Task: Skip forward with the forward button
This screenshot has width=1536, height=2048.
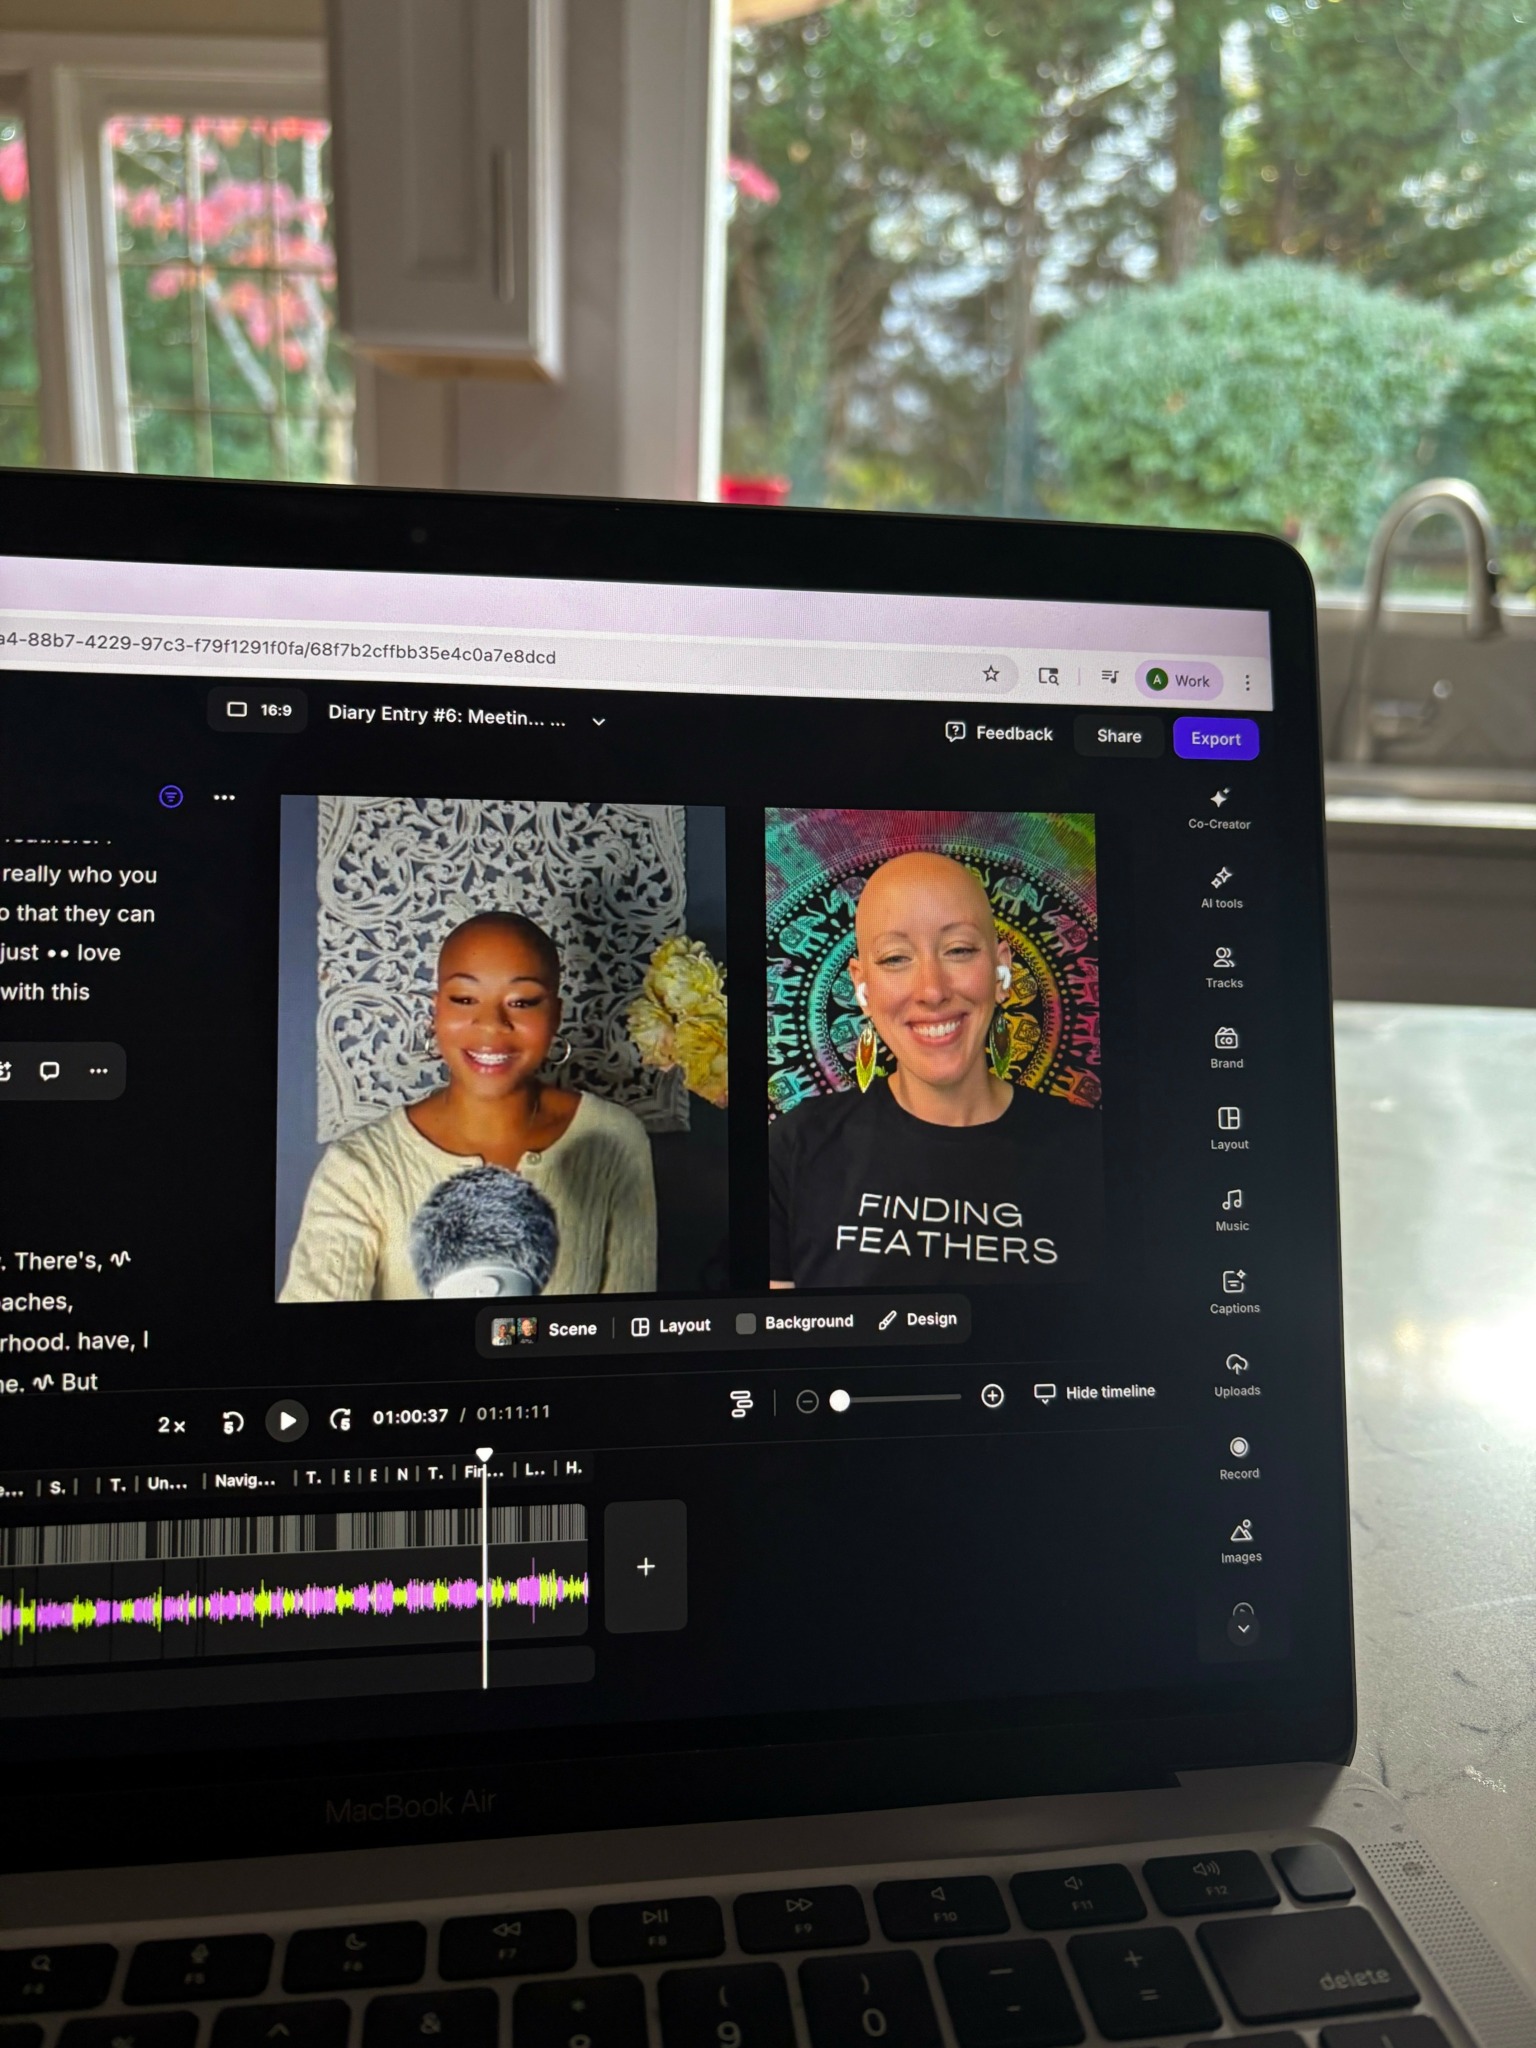Action: (x=340, y=1419)
